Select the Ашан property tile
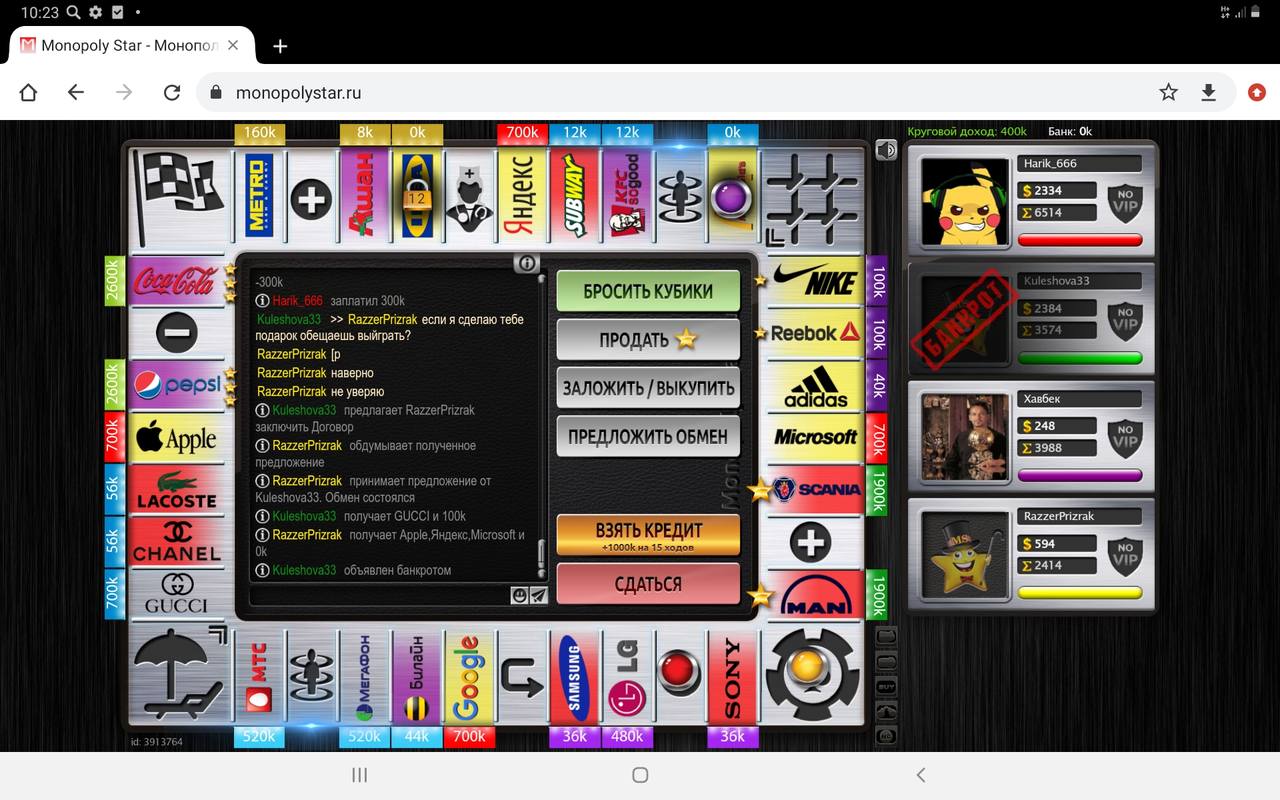This screenshot has height=800, width=1280. 364,195
